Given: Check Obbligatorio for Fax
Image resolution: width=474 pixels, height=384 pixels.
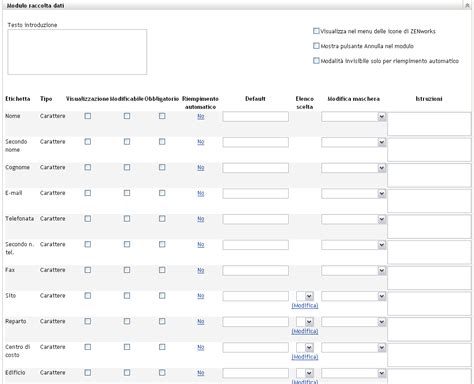Looking at the screenshot, I should click(x=162, y=270).
